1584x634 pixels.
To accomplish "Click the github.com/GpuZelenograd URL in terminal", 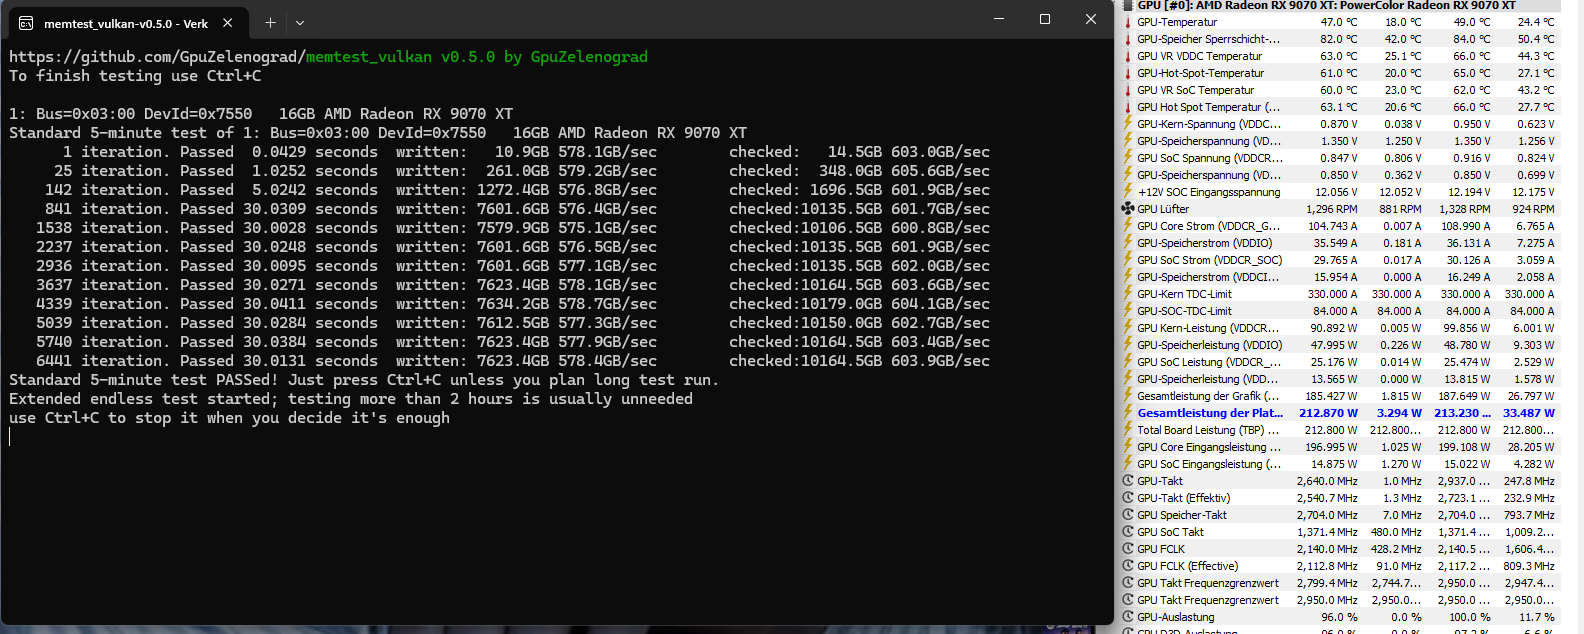I will pos(157,57).
